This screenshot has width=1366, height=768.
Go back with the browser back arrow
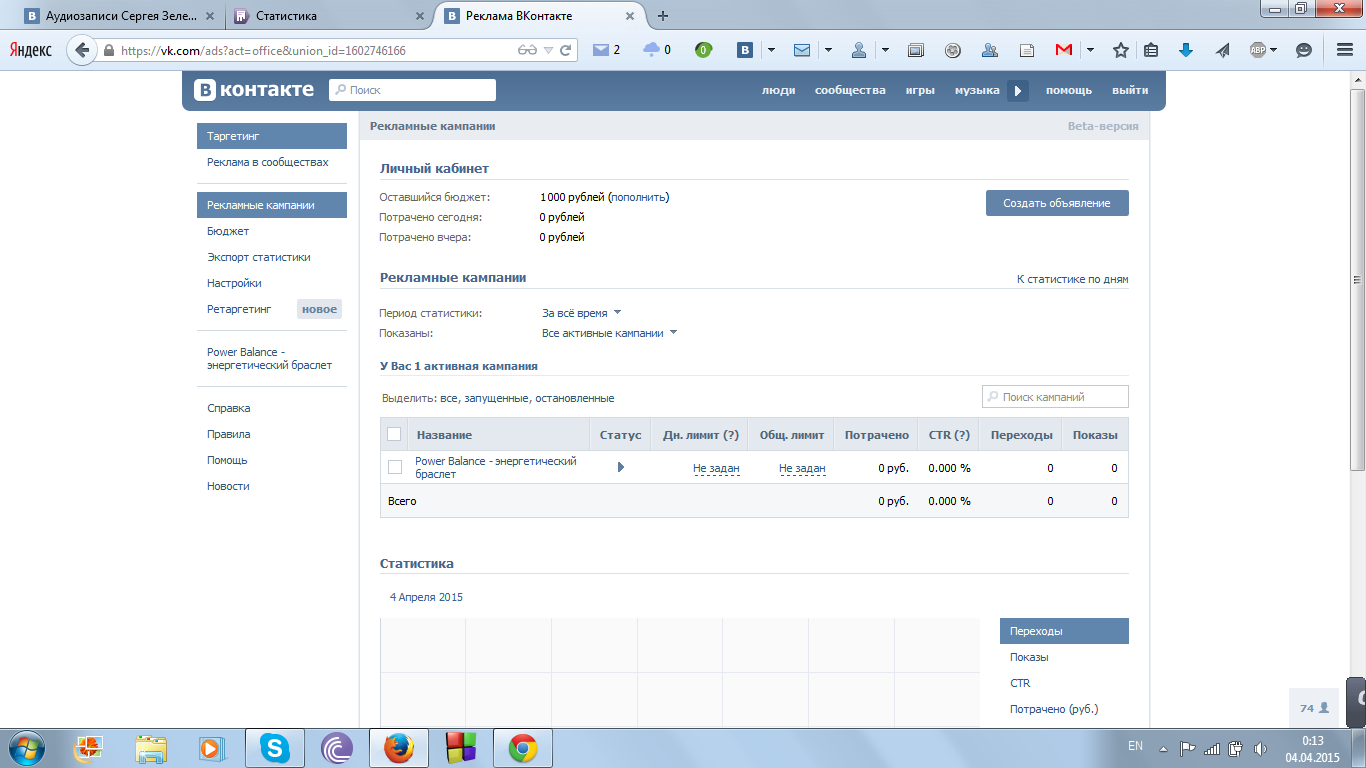(81, 50)
